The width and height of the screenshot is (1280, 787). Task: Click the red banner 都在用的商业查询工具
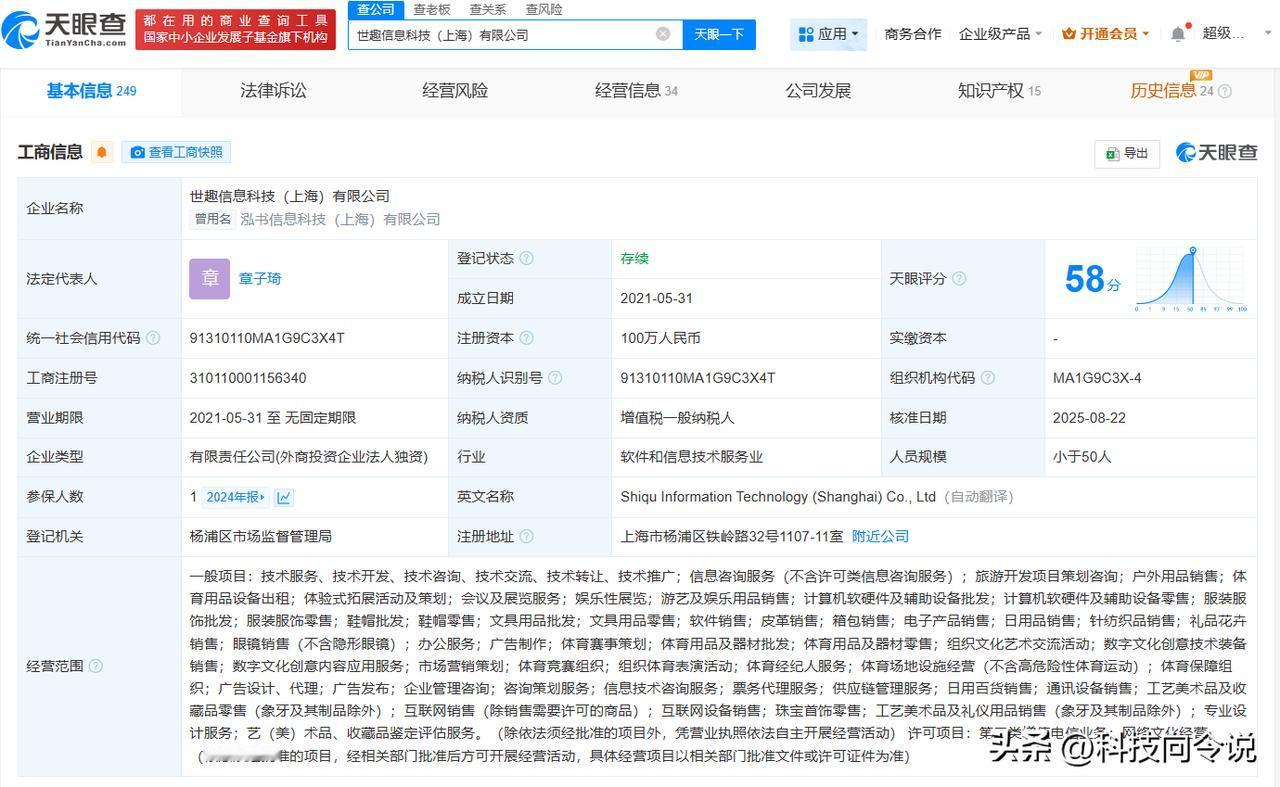[235, 28]
